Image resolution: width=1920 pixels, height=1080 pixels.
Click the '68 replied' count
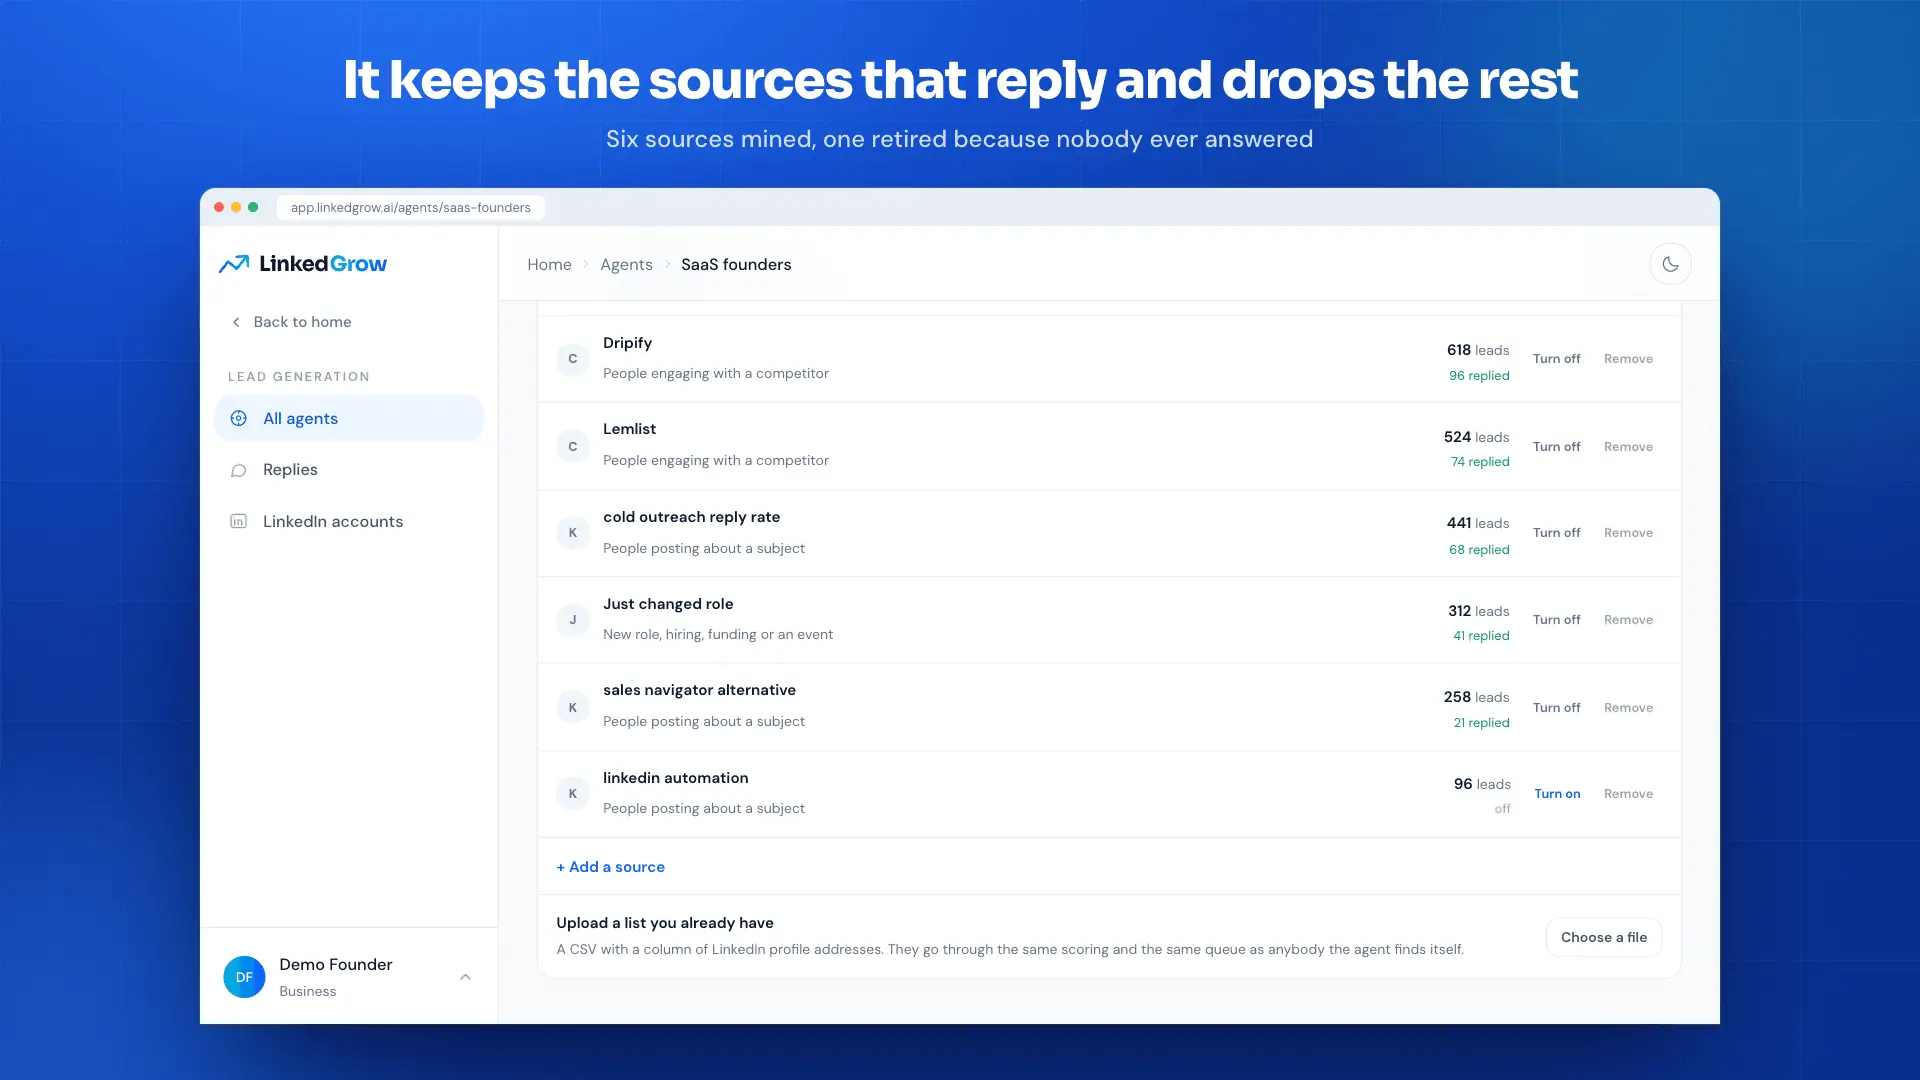click(1479, 550)
